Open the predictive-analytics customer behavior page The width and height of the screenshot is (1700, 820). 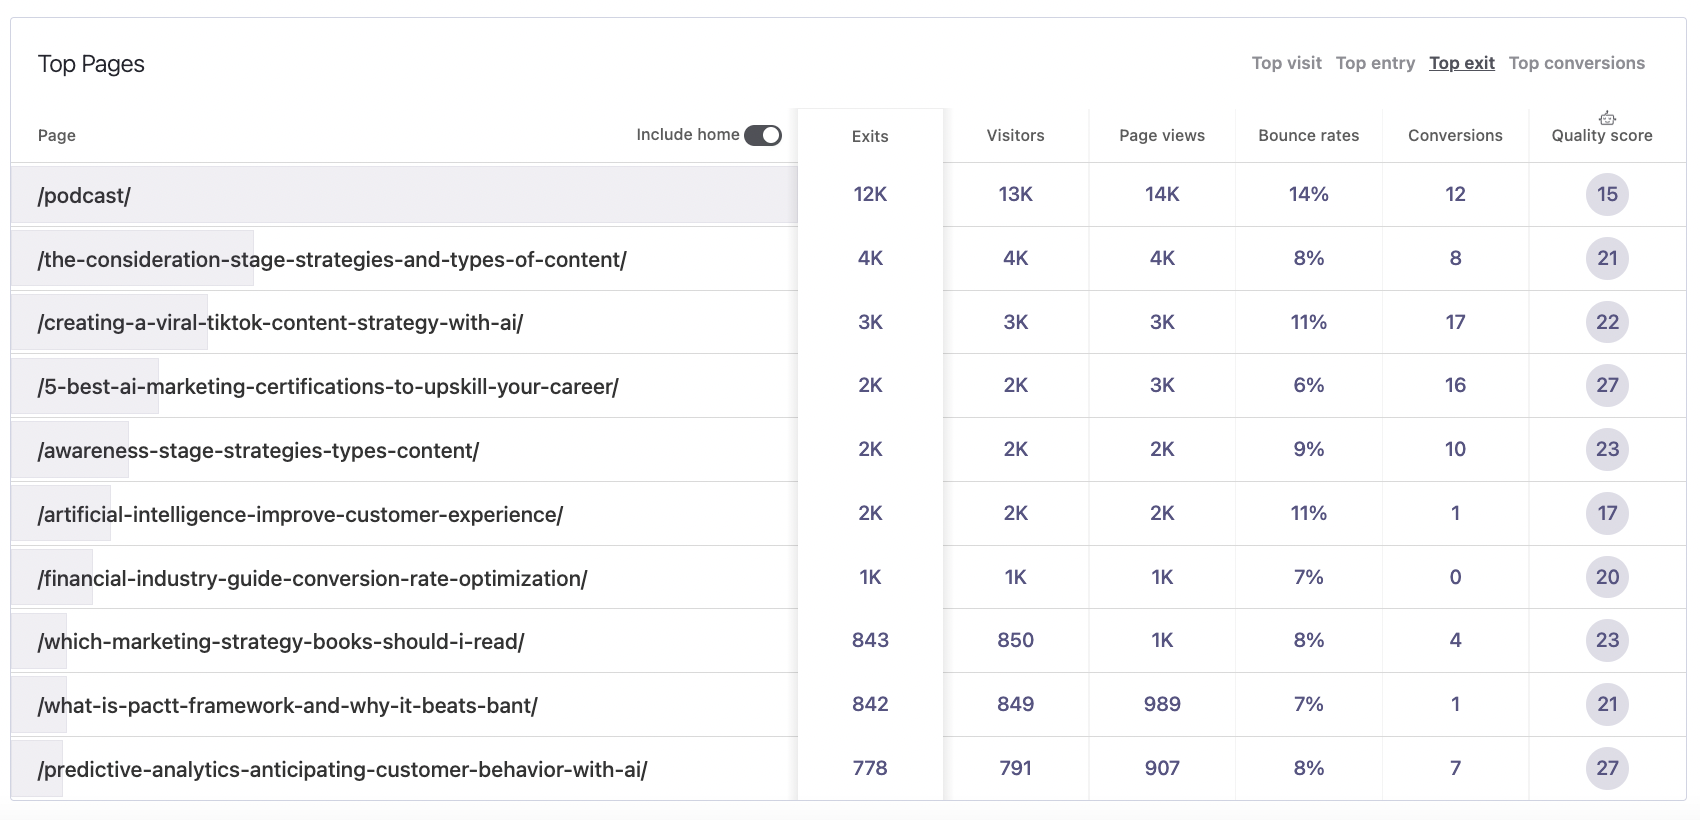click(x=342, y=770)
